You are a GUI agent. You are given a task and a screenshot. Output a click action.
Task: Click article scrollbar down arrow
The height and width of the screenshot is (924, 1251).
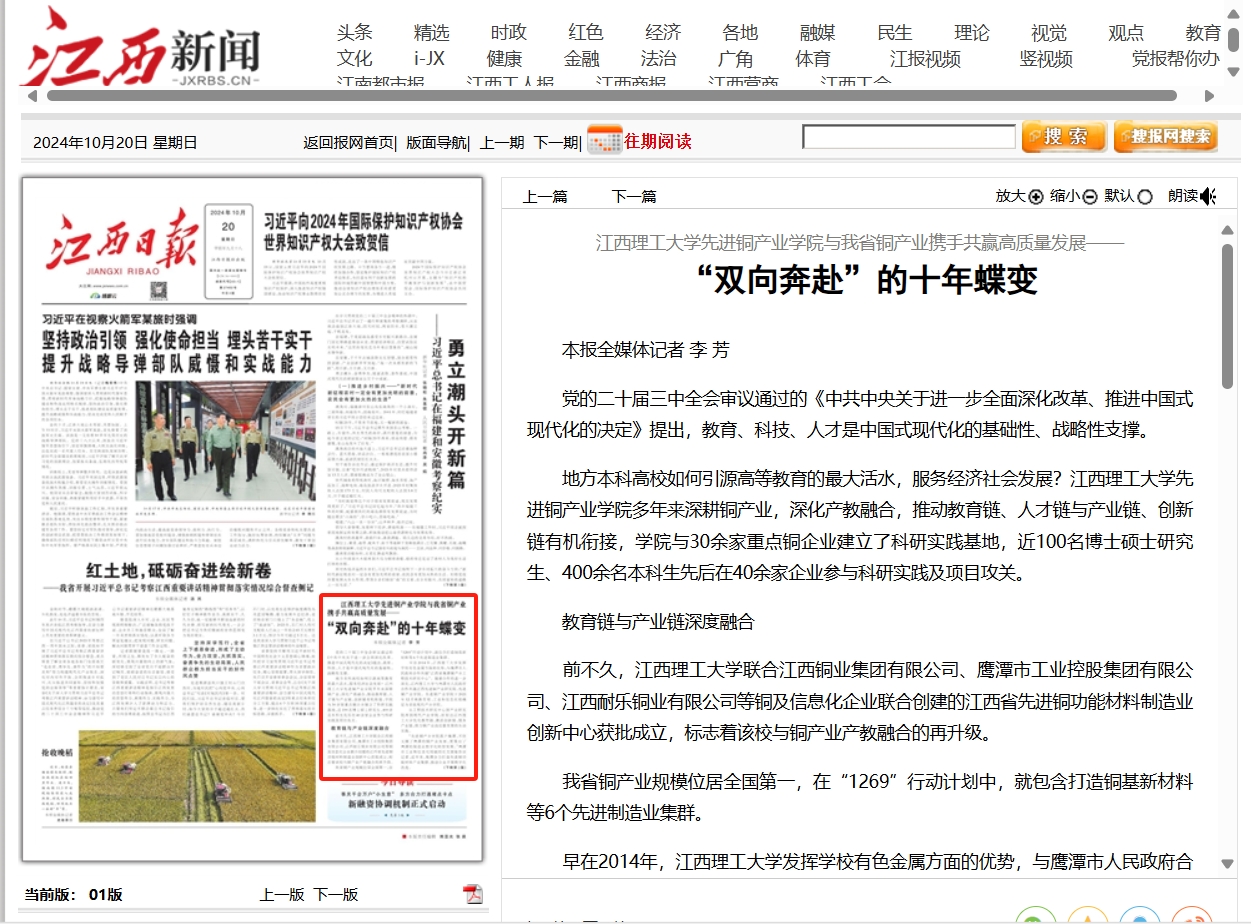[x=1228, y=863]
